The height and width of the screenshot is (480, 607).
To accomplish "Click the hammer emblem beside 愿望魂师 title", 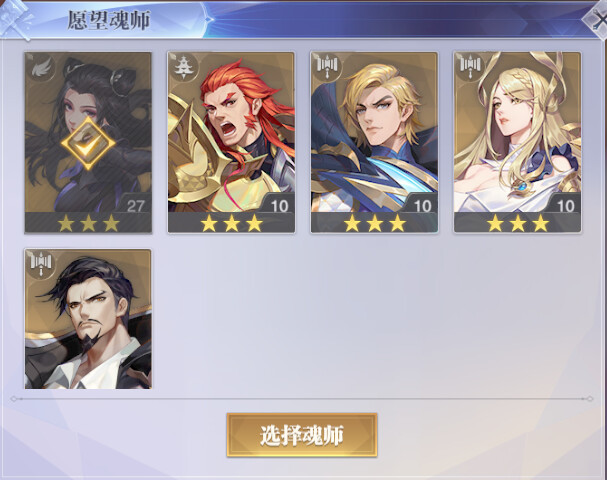I will (15, 20).
